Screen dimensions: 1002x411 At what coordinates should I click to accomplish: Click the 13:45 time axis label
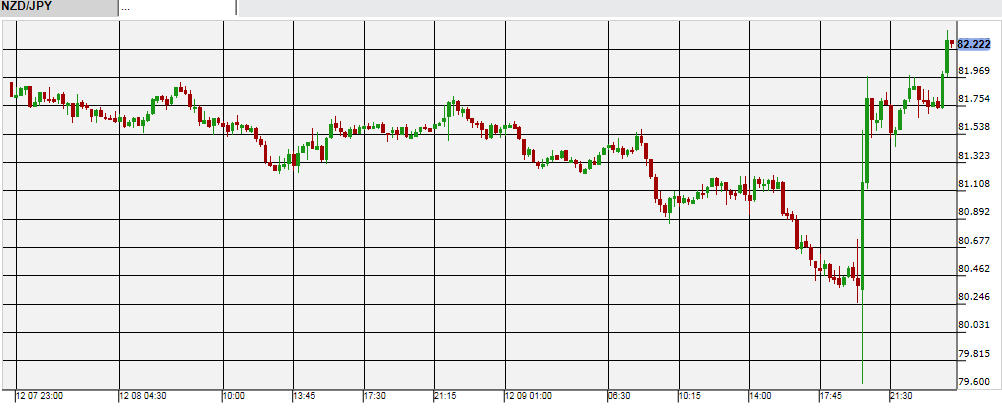306,396
